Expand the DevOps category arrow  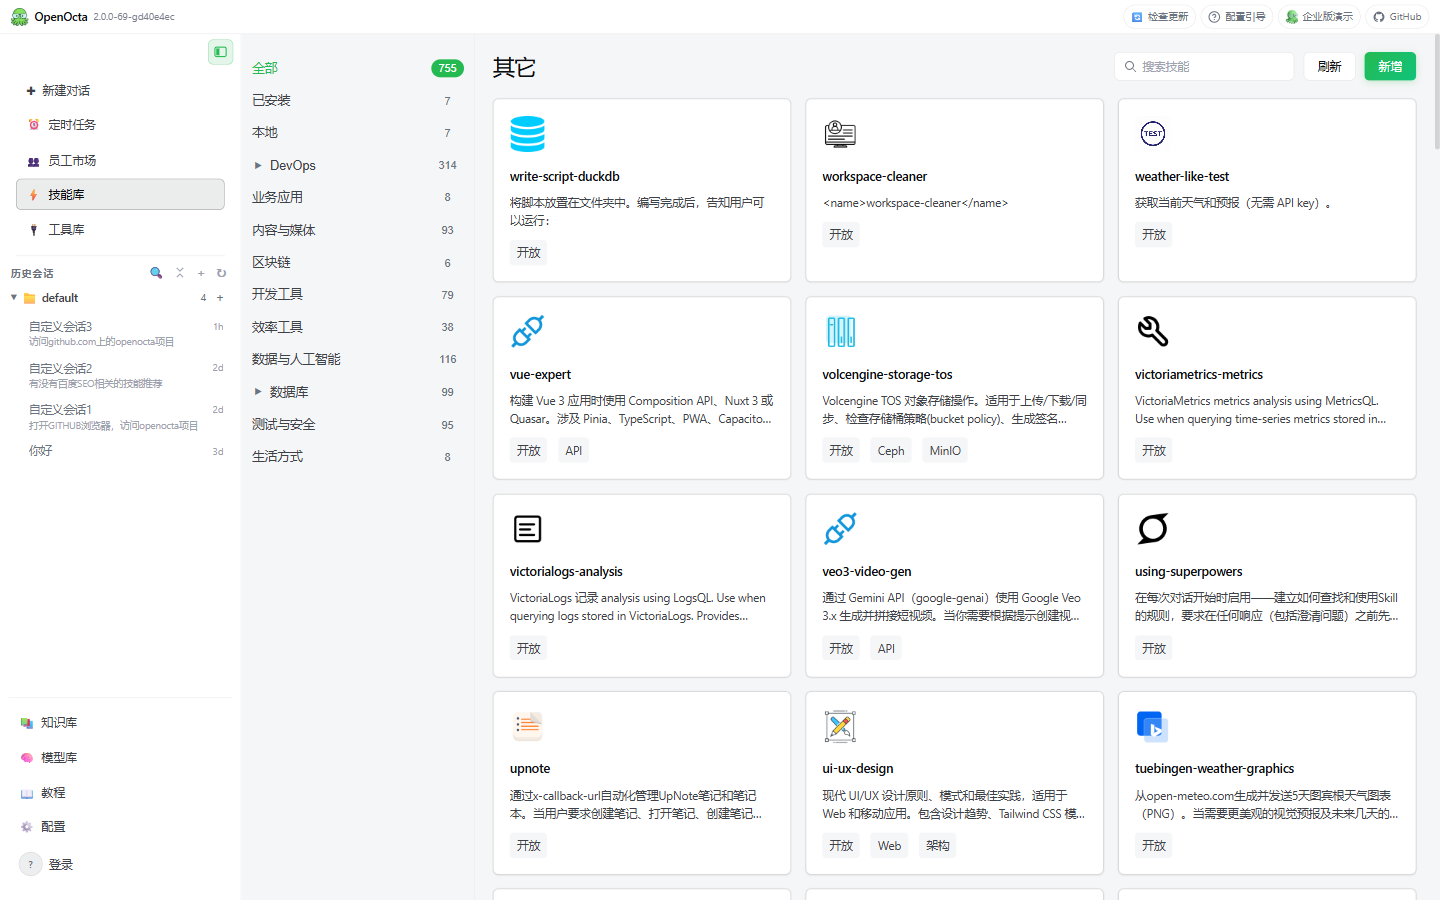(258, 165)
